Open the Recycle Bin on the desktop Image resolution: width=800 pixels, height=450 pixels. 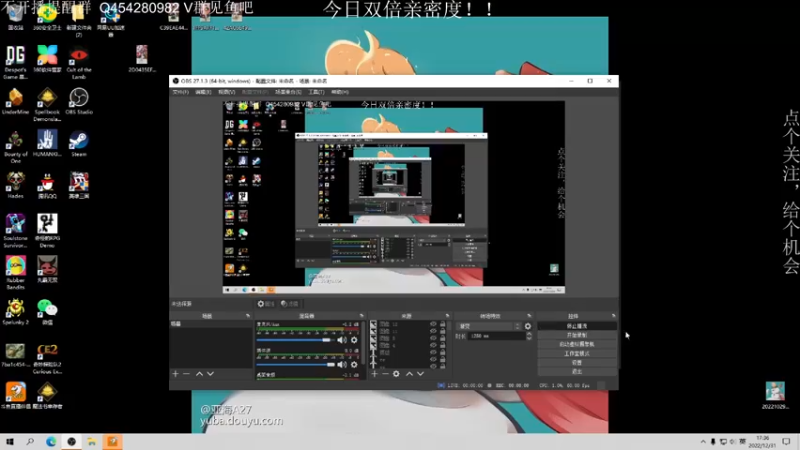coord(15,18)
